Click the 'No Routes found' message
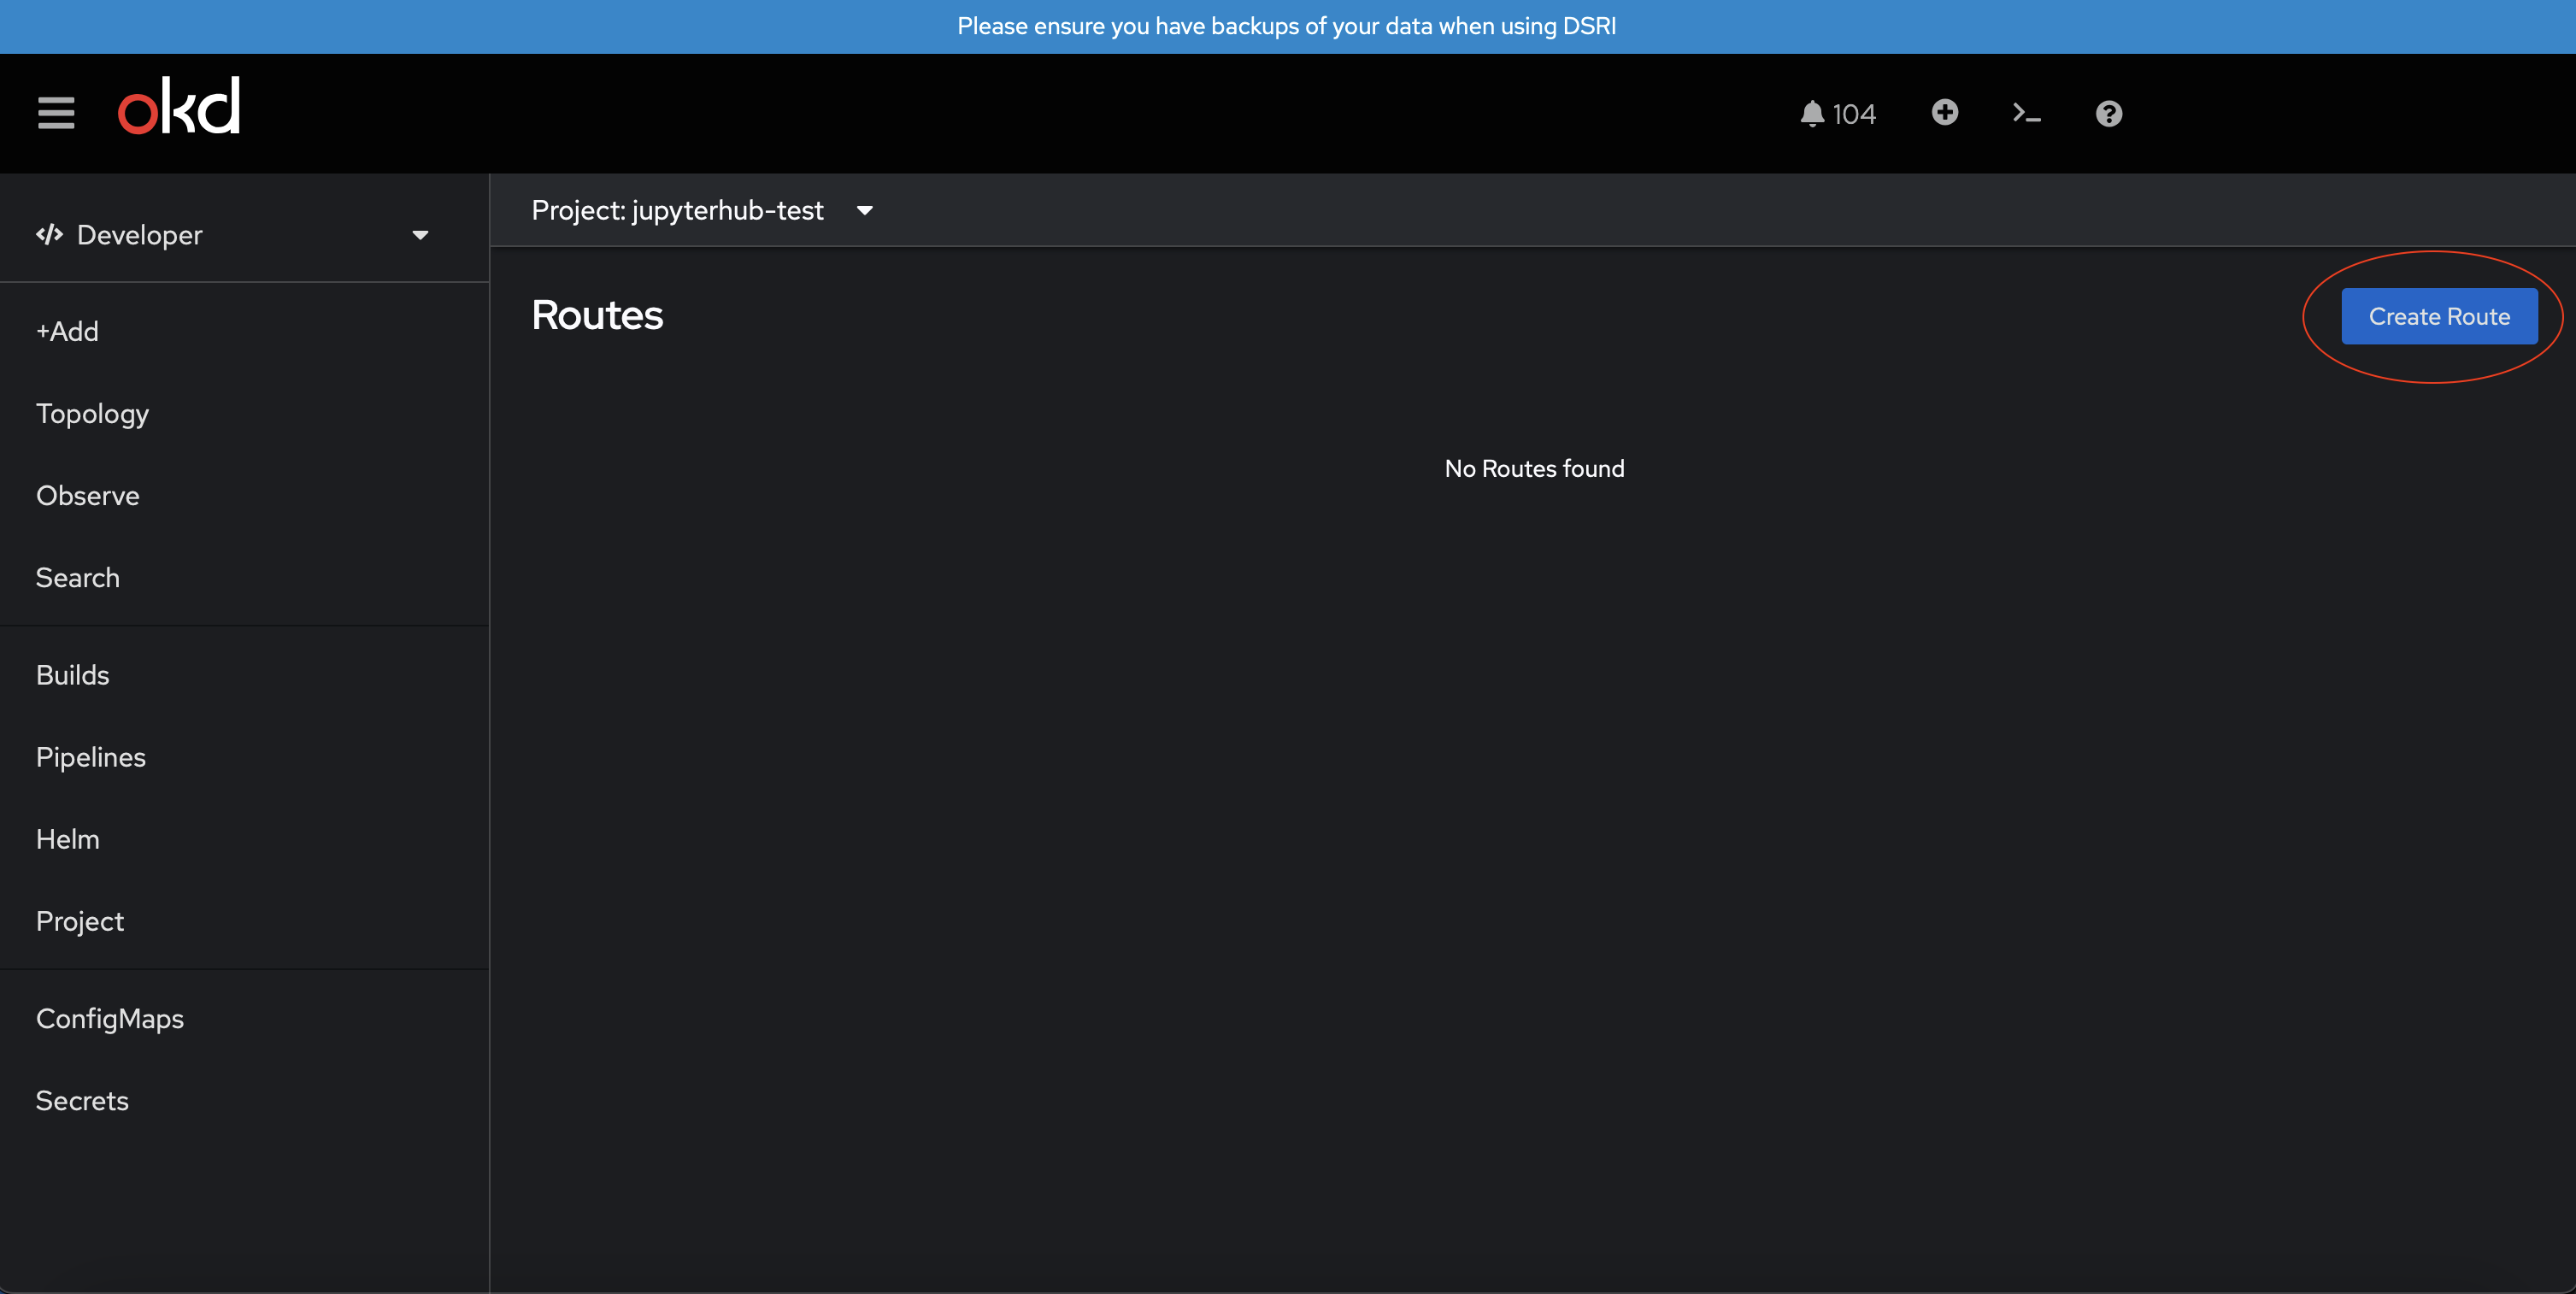The image size is (2576, 1294). pos(1534,468)
